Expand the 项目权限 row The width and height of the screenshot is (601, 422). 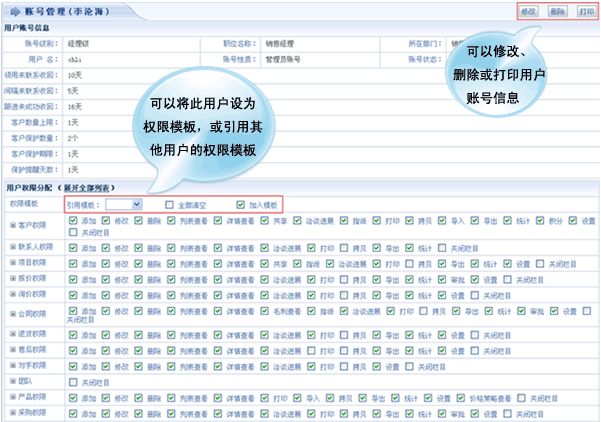click(13, 263)
